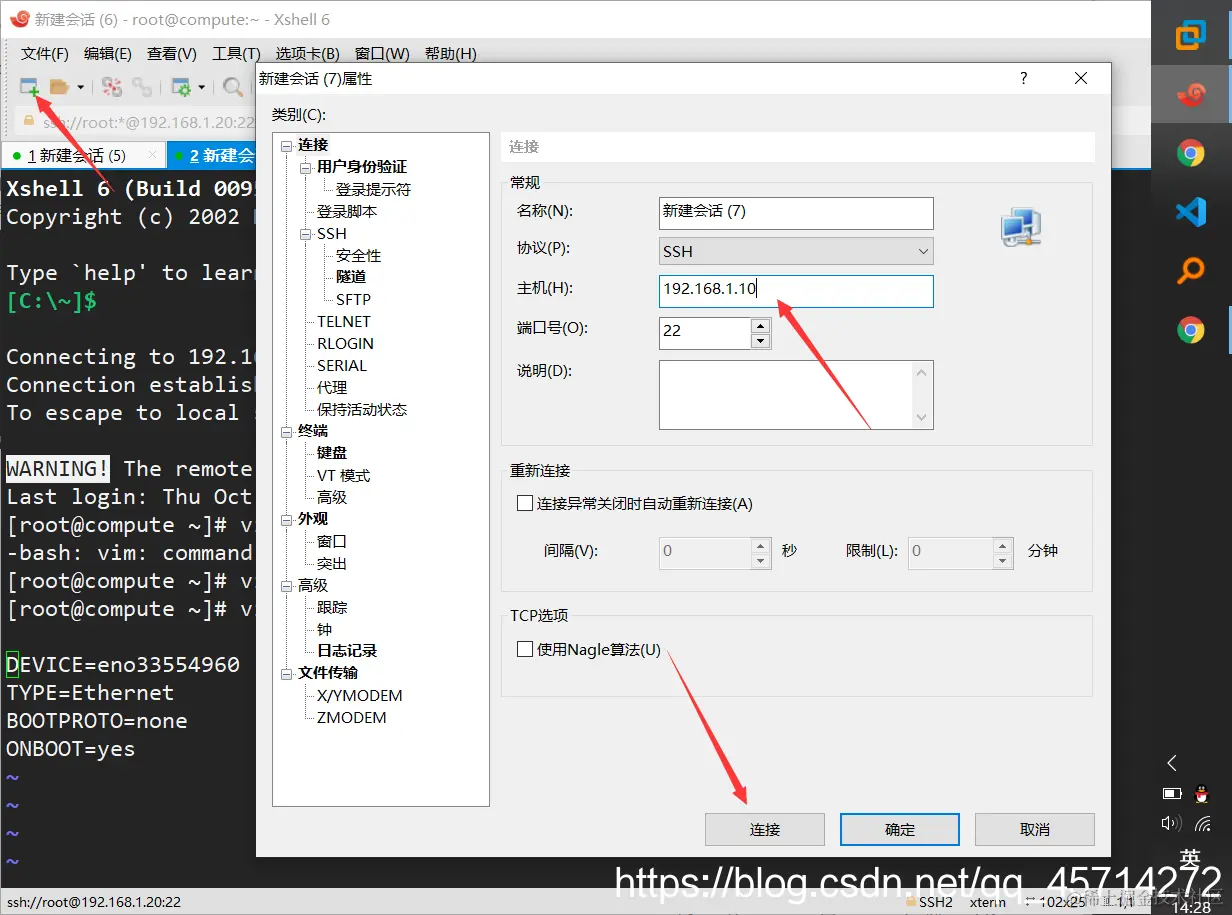The height and width of the screenshot is (915, 1232).
Task: Click the 连接 button to connect
Action: pos(764,829)
